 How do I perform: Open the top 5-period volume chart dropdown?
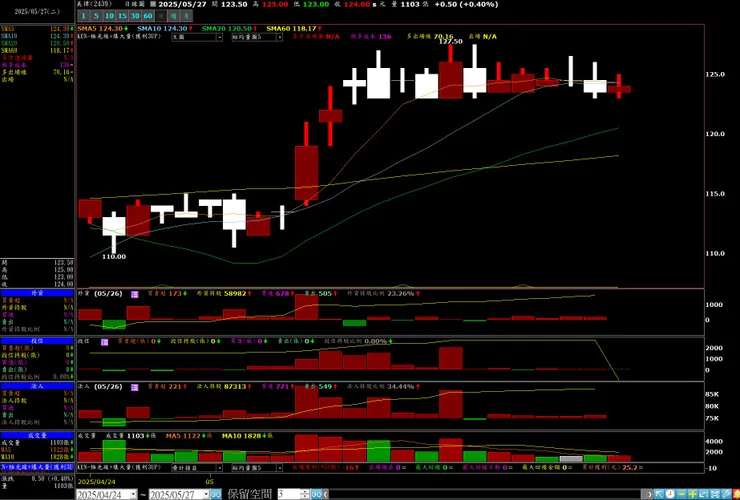coord(257,37)
